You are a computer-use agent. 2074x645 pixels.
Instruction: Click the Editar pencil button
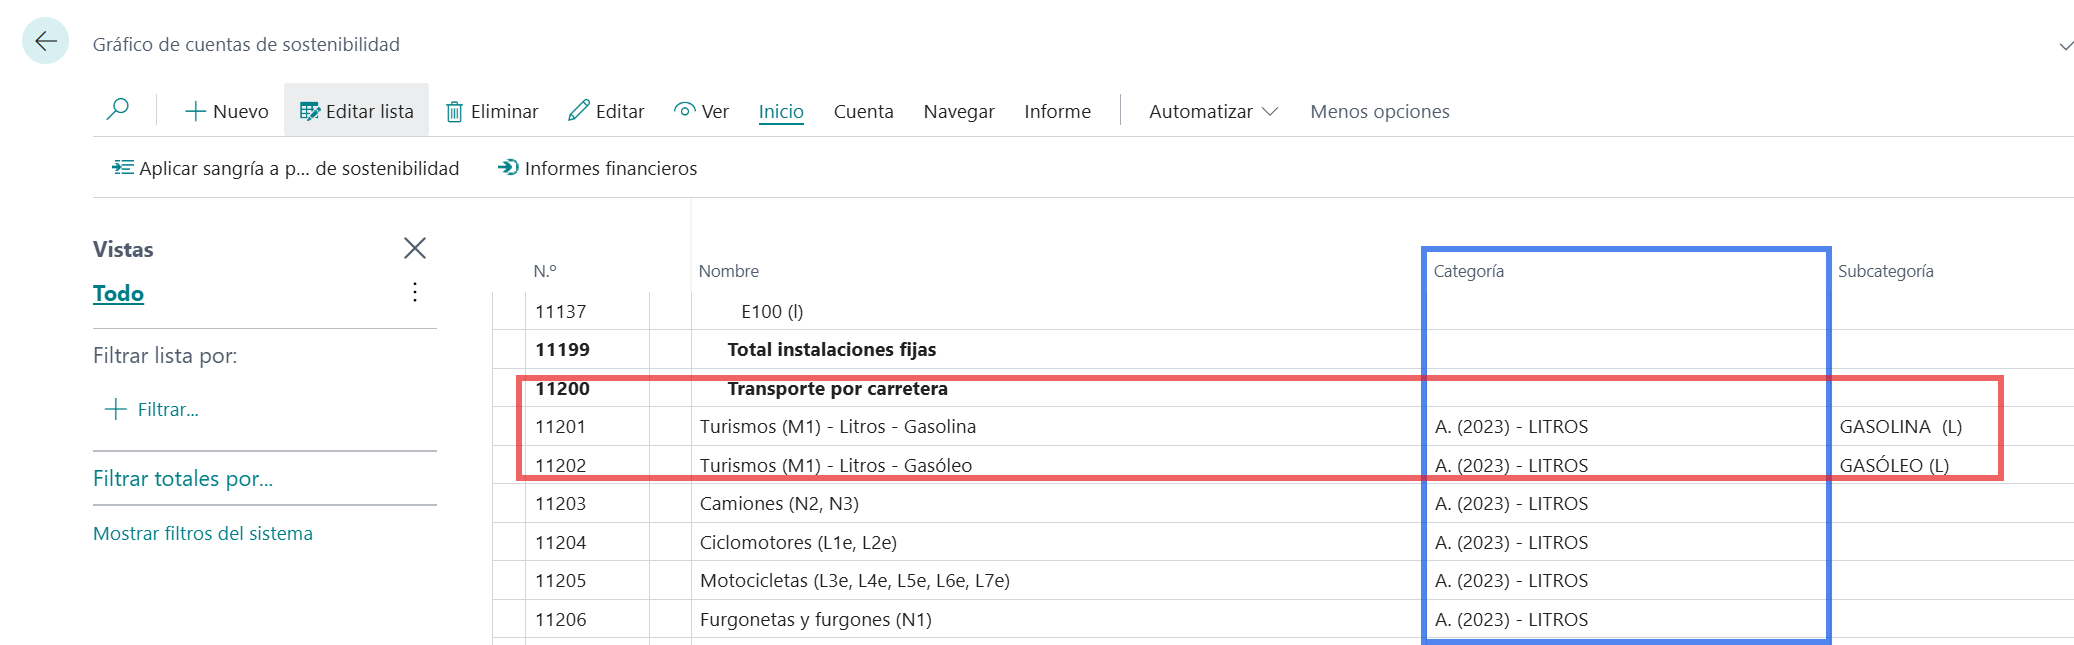coord(606,111)
